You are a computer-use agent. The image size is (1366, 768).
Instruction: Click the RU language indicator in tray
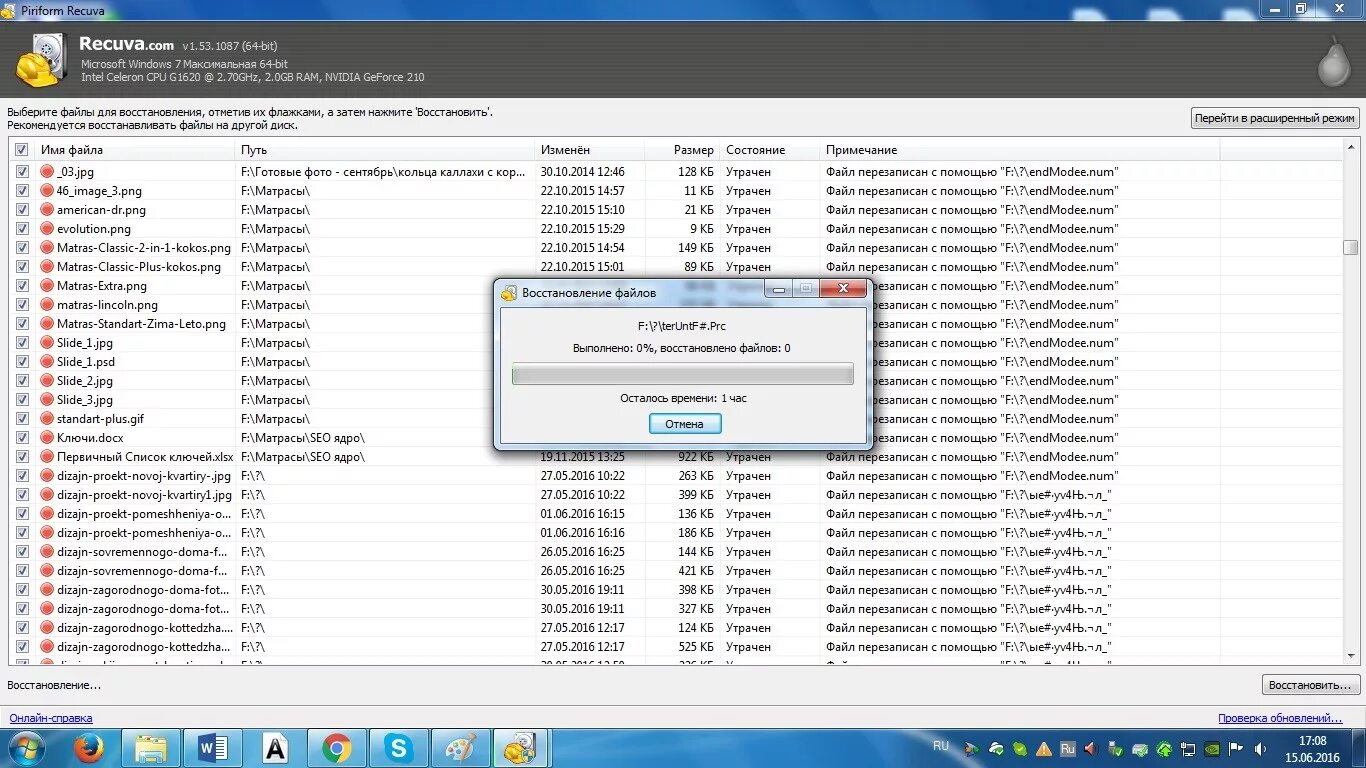coord(940,746)
